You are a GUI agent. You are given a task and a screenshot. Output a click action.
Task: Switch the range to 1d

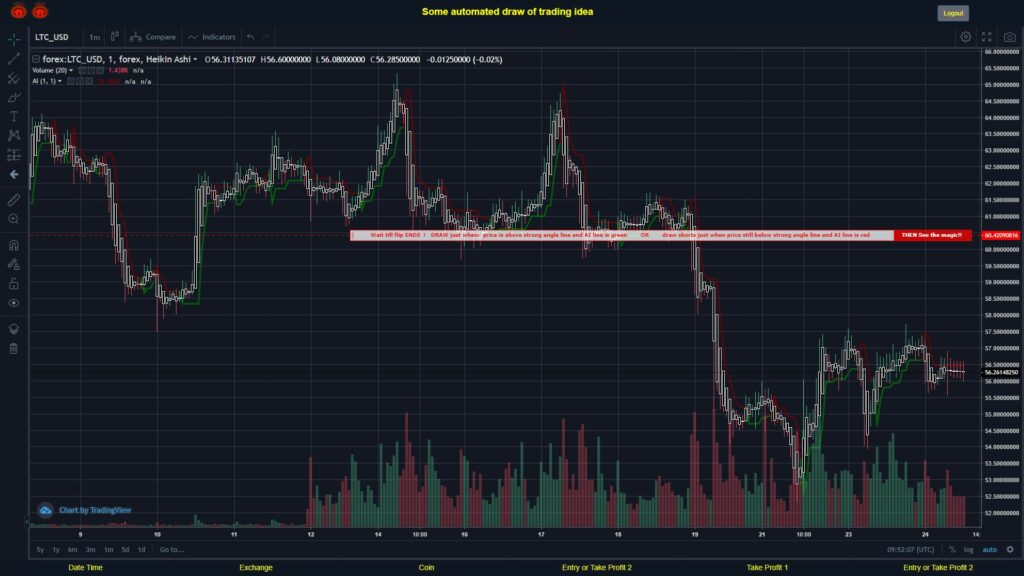pyautogui.click(x=141, y=550)
